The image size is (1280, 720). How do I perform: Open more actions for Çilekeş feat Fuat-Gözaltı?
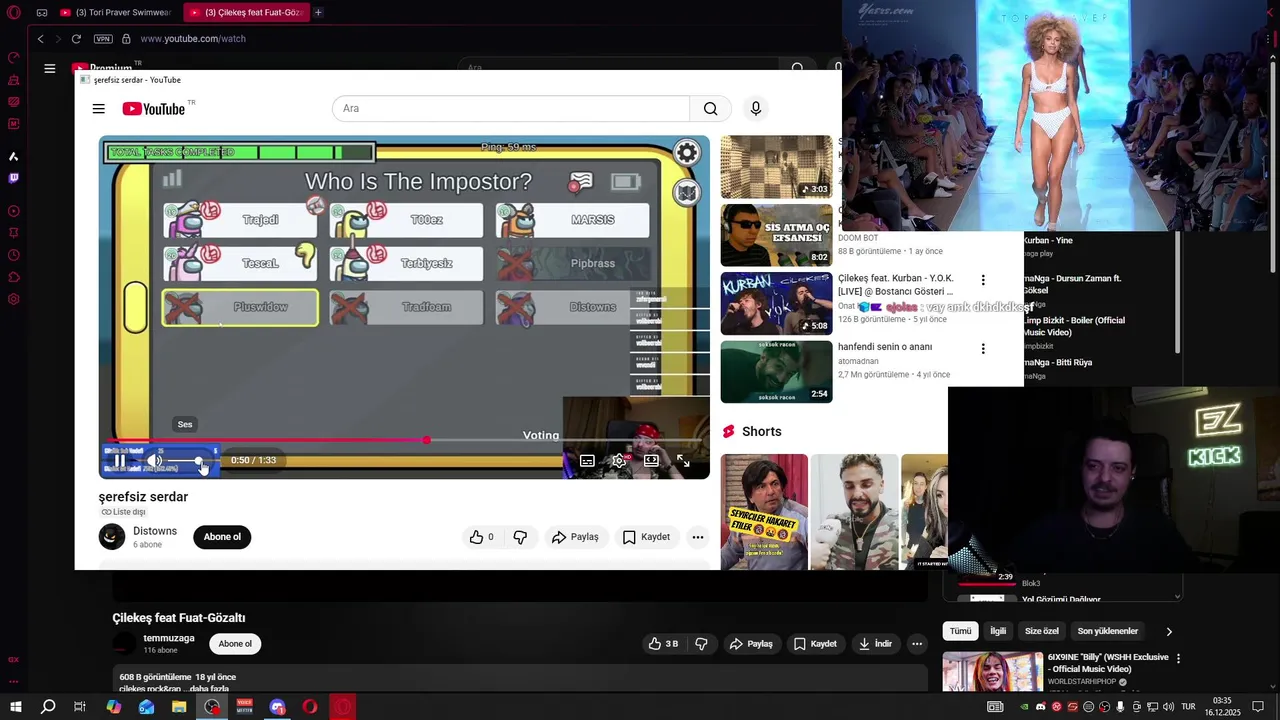[x=917, y=644]
